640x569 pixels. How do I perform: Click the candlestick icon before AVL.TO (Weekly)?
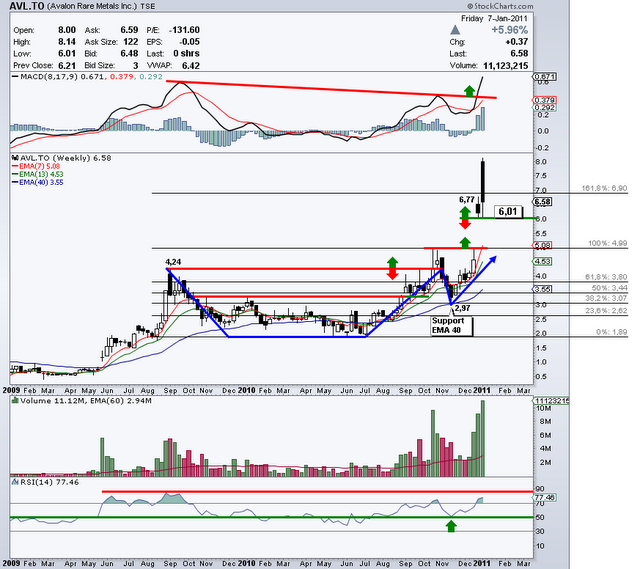pos(15,158)
